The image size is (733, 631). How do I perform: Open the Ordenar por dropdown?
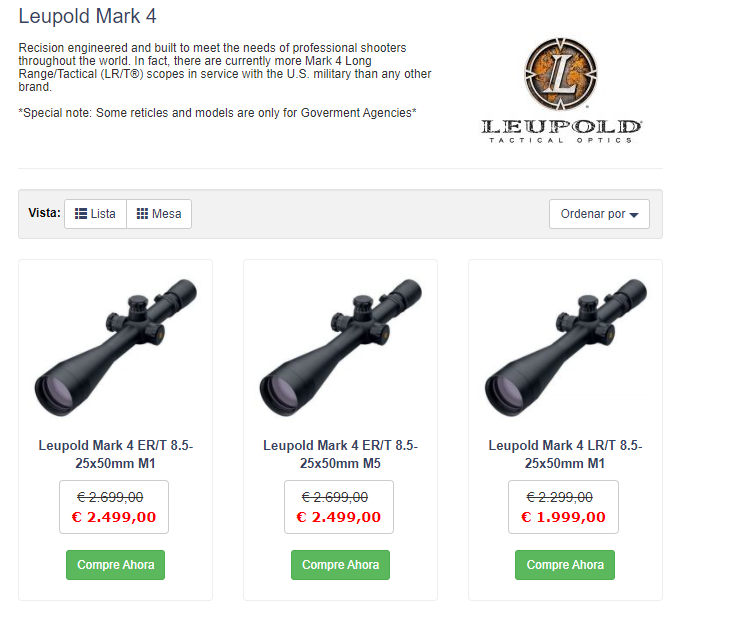pyautogui.click(x=599, y=214)
